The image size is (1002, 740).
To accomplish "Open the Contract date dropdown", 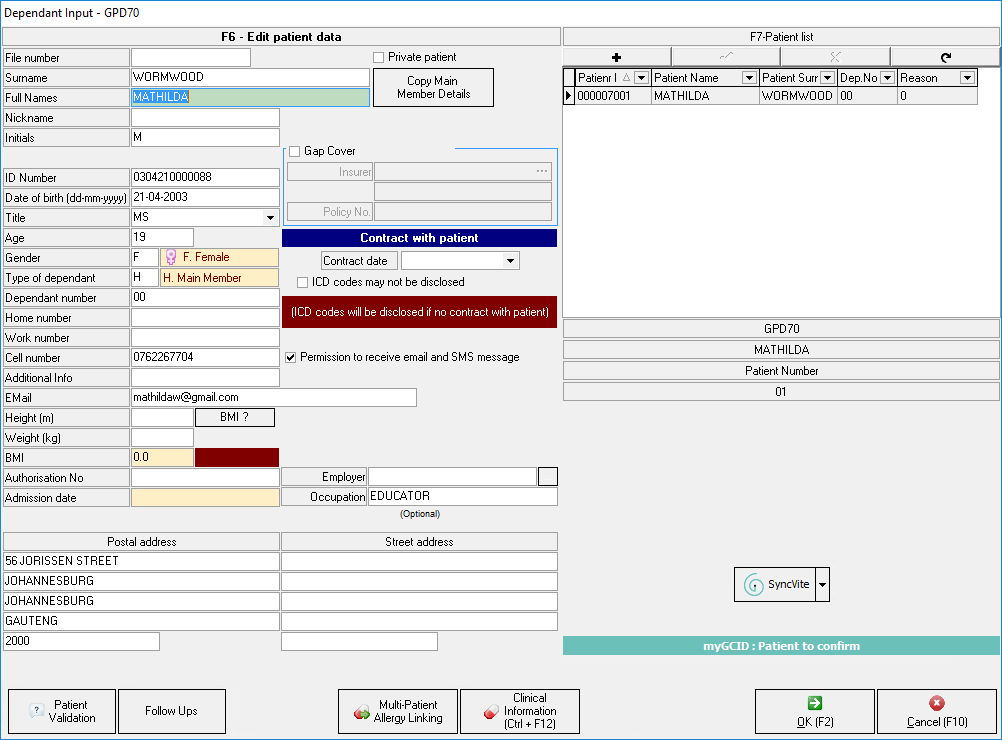I will click(x=510, y=261).
